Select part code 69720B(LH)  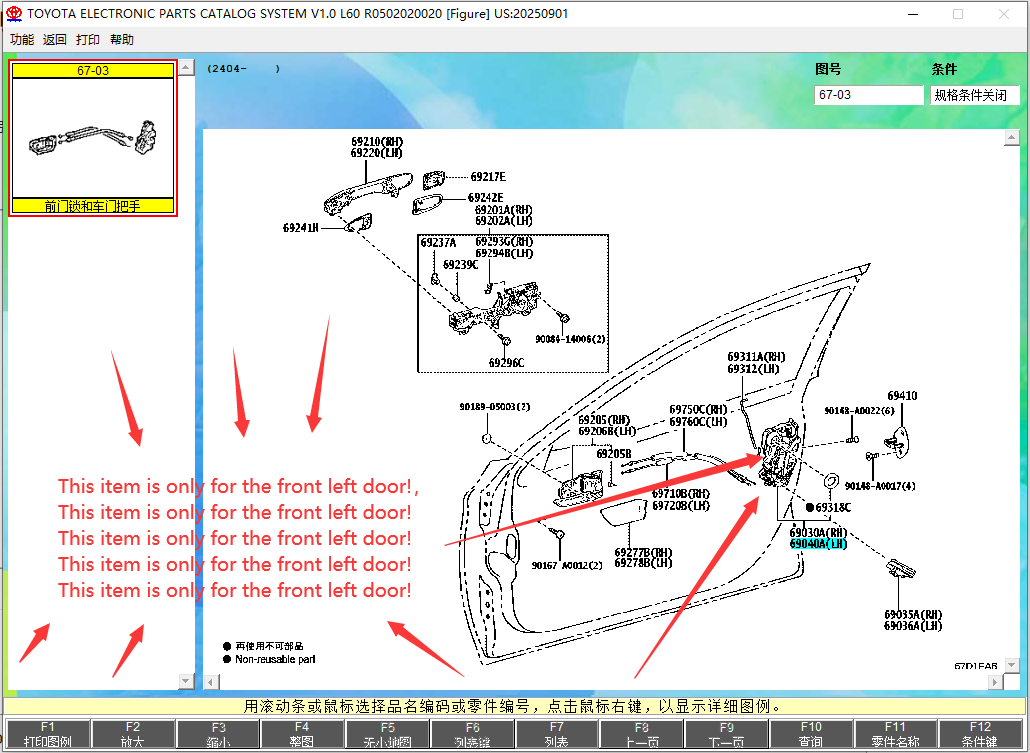[681, 506]
